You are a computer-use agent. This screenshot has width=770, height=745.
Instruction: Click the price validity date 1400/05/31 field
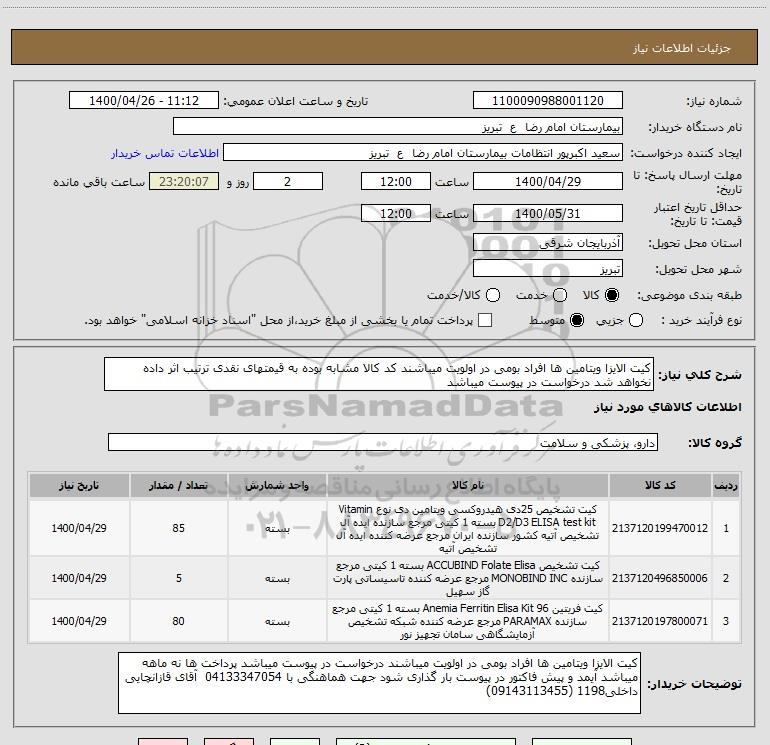coord(548,213)
